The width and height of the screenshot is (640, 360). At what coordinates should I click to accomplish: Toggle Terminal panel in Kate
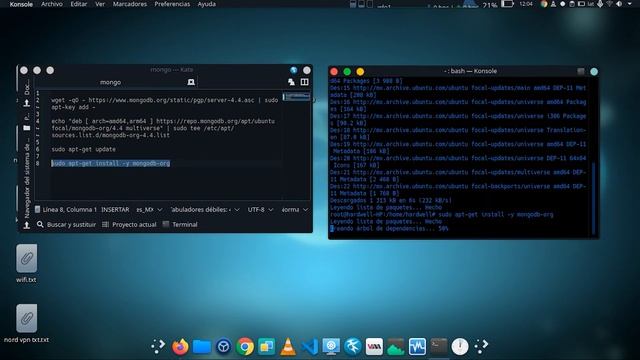point(180,224)
